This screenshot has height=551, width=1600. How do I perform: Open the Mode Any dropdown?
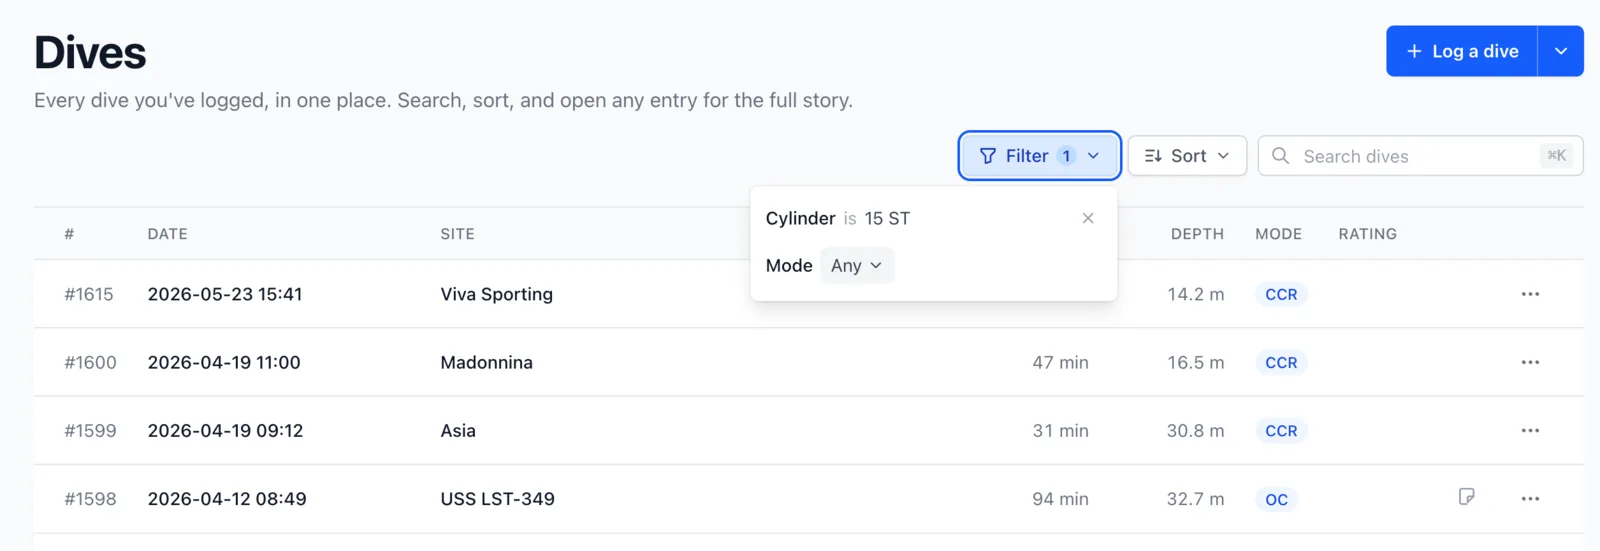857,266
